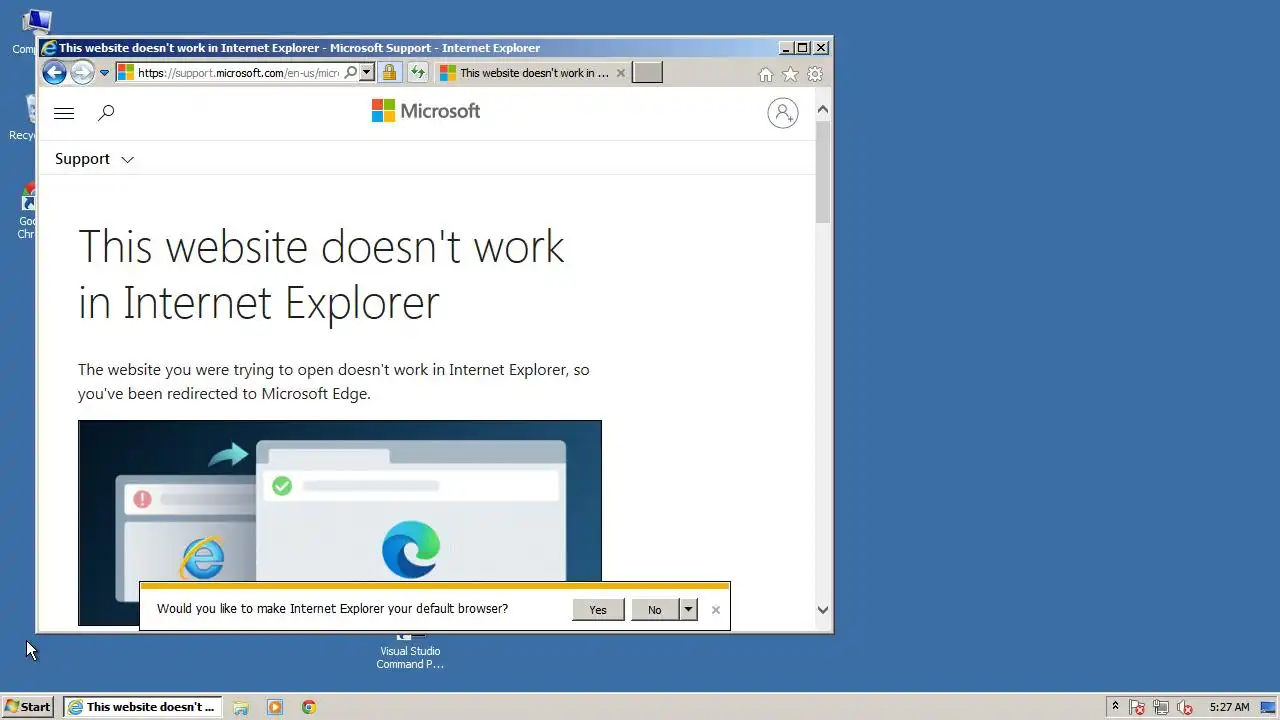Image resolution: width=1280 pixels, height=720 pixels.
Task: Launch Windows Media Player from taskbar
Action: (x=275, y=707)
